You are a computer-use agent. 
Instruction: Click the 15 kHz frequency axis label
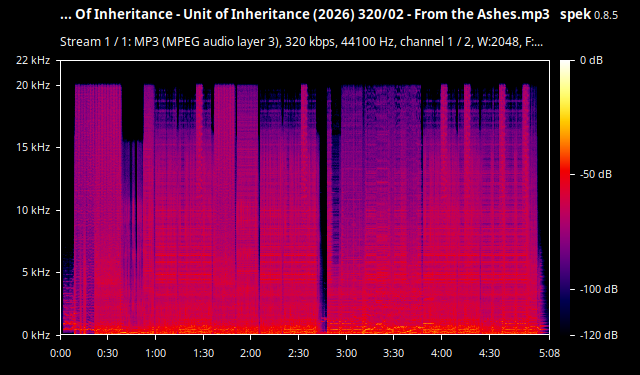[x=33, y=147]
